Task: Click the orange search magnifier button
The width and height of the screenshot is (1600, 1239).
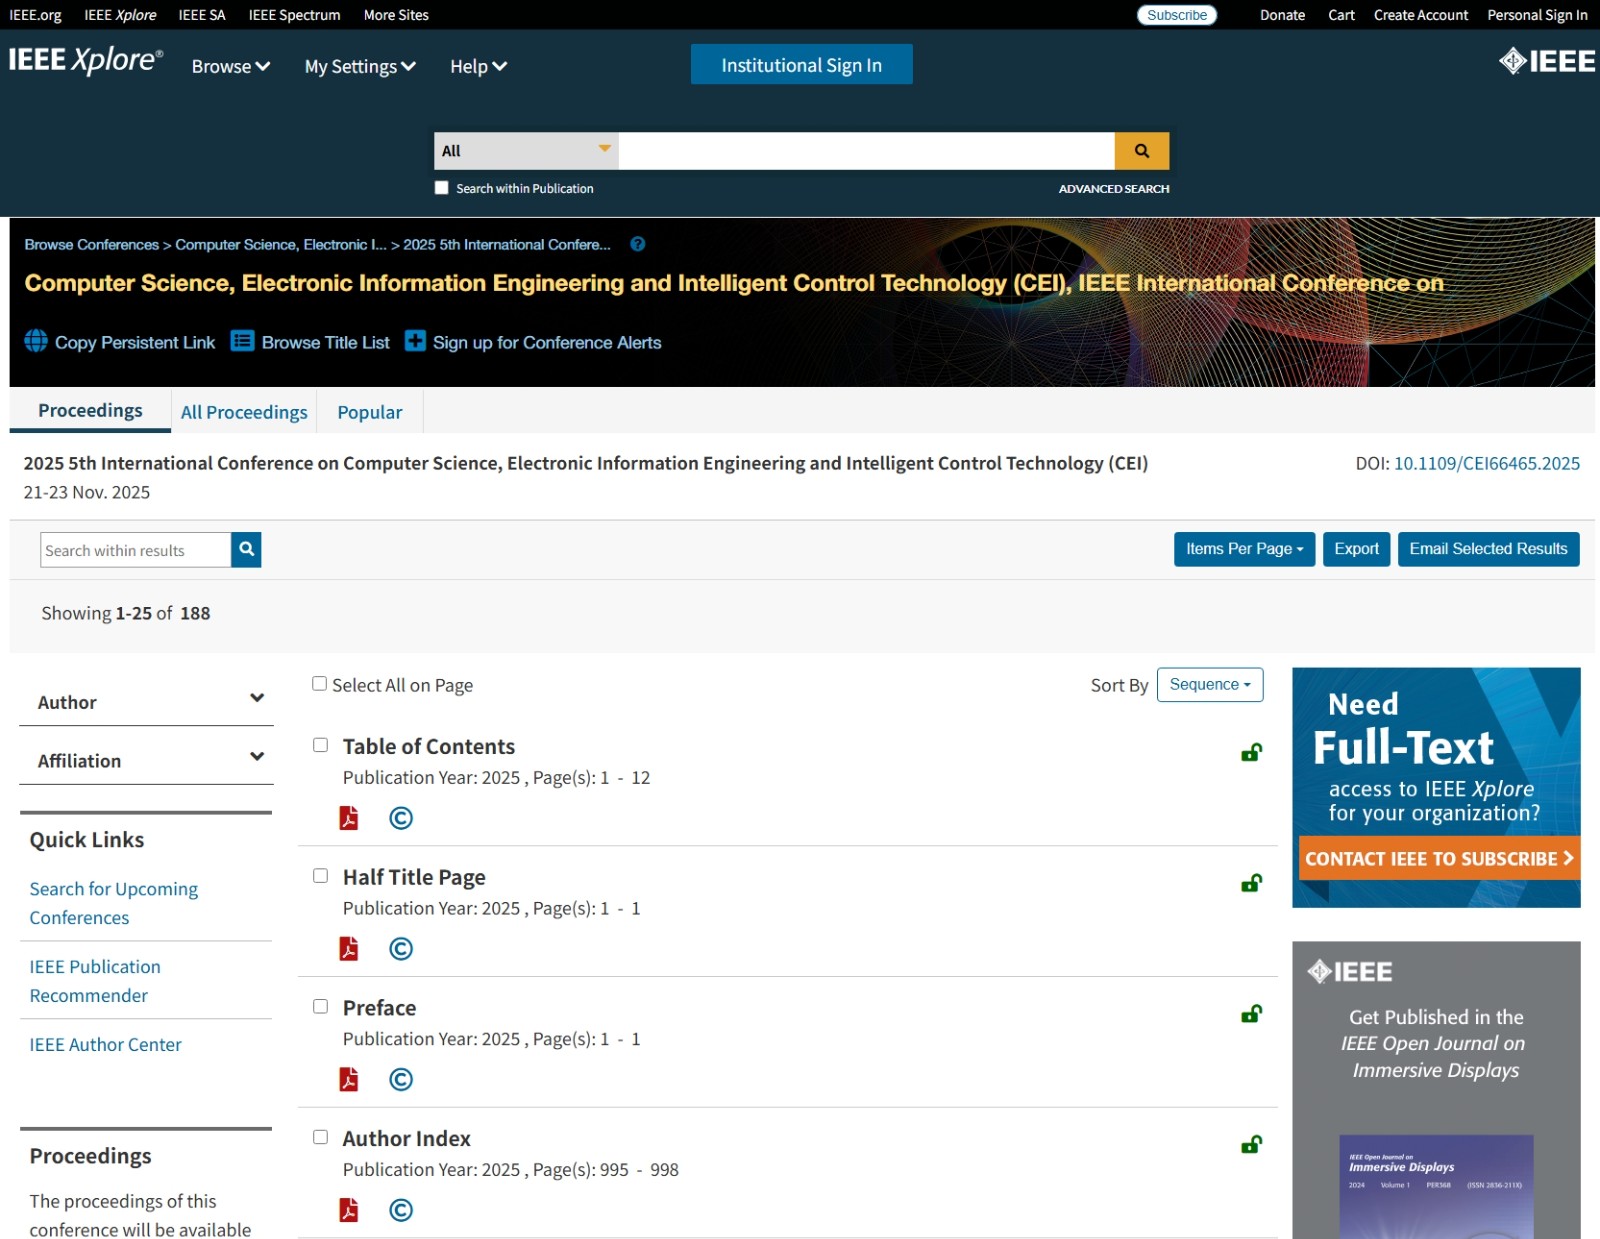Action: coord(1141,151)
